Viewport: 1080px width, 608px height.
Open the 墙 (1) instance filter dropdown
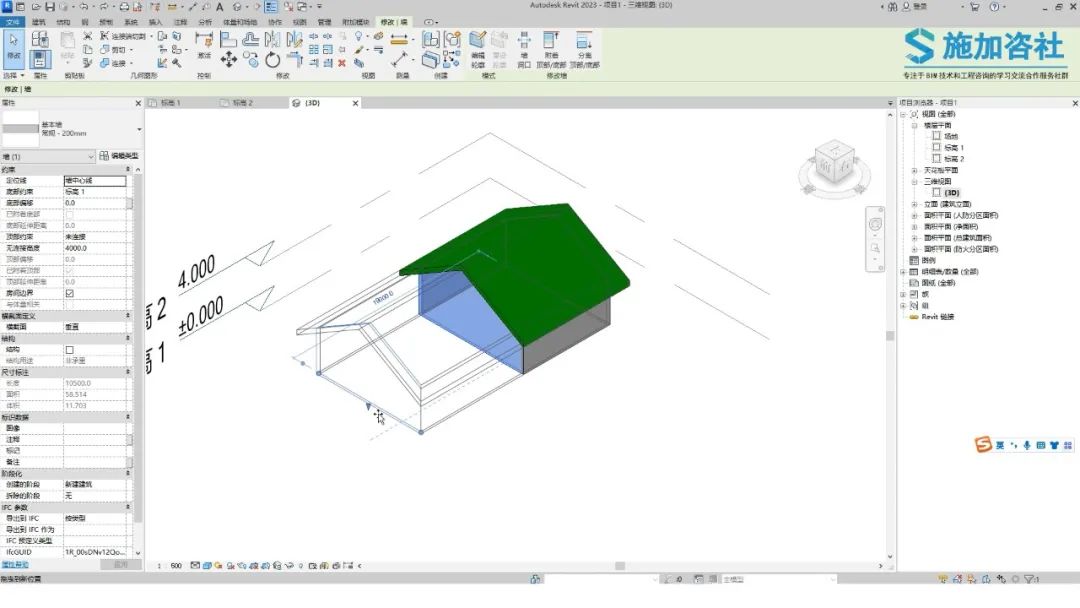(x=90, y=156)
